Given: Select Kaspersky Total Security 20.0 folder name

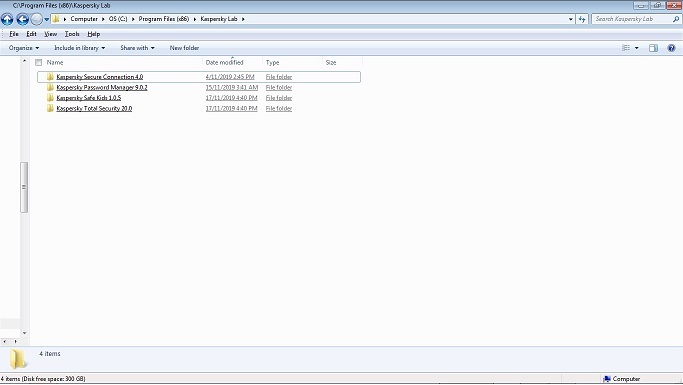Looking at the screenshot, I should 94,108.
